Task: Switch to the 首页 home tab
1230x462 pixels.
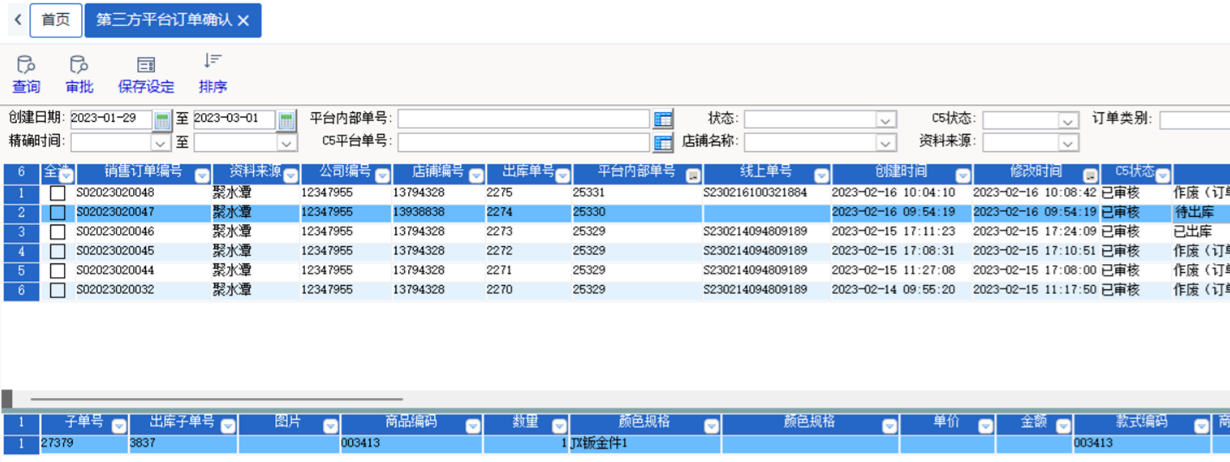Action: (x=55, y=20)
